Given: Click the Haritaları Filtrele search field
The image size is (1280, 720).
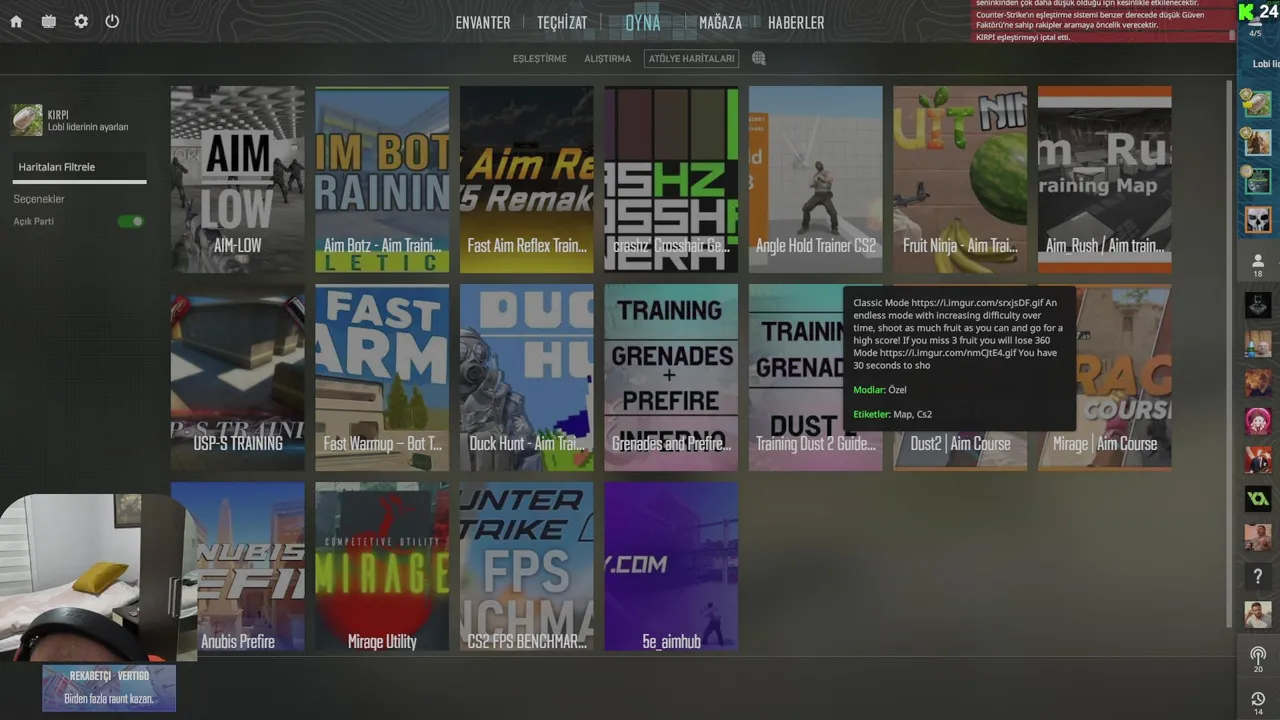Looking at the screenshot, I should tap(81, 167).
